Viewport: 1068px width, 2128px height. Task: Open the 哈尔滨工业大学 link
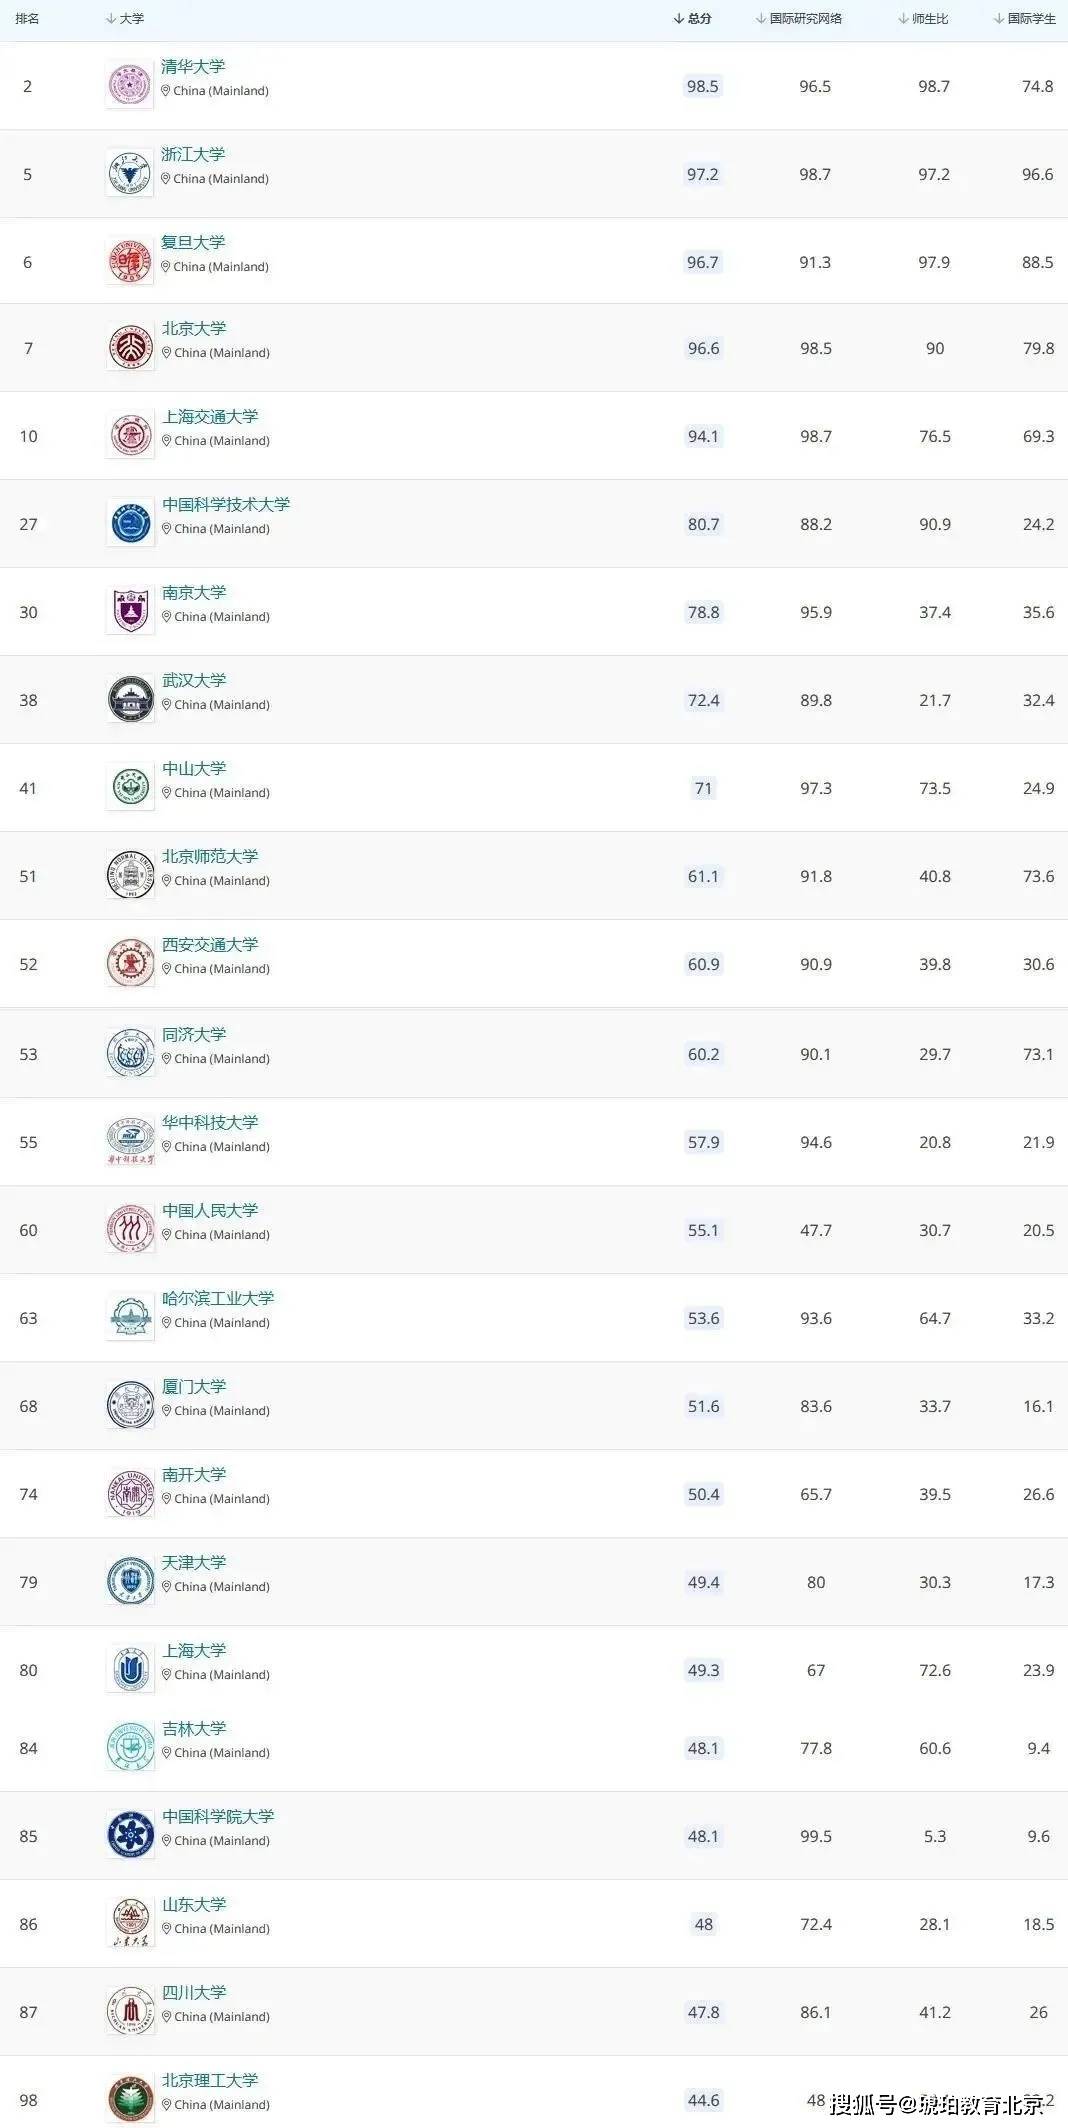click(218, 1298)
